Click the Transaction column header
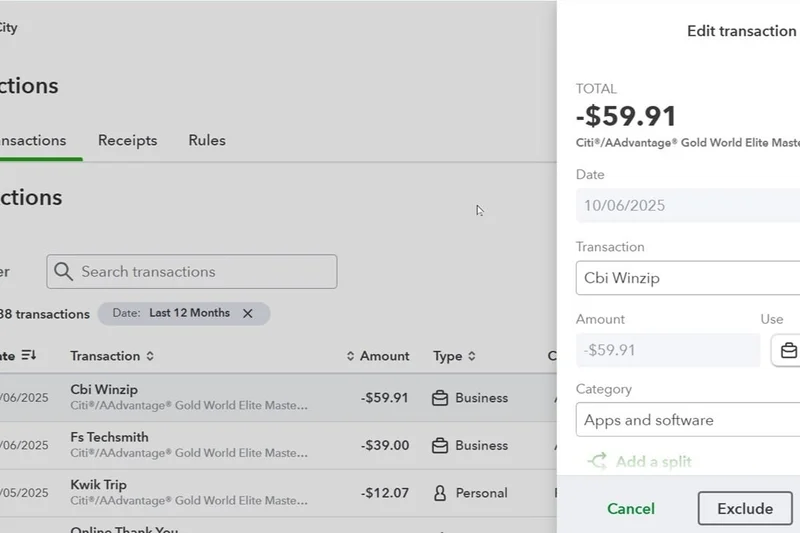This screenshot has height=533, width=800. pyautogui.click(x=105, y=356)
